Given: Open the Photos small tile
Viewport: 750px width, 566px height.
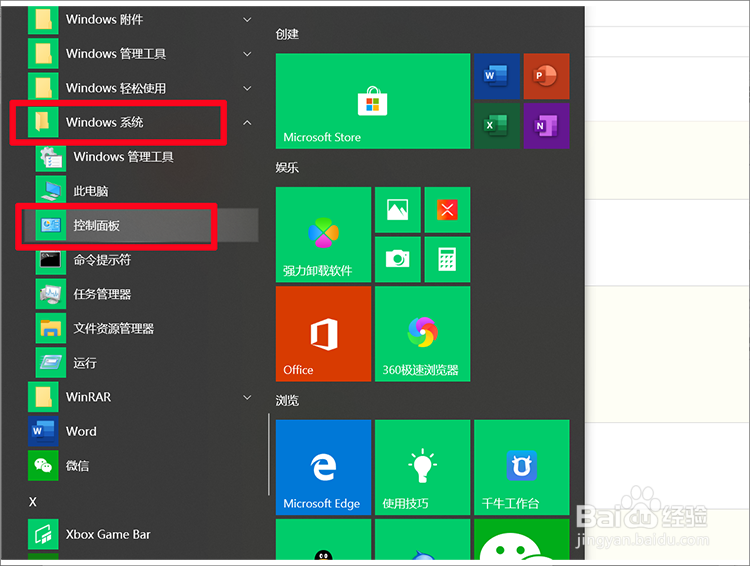Looking at the screenshot, I should point(397,210).
